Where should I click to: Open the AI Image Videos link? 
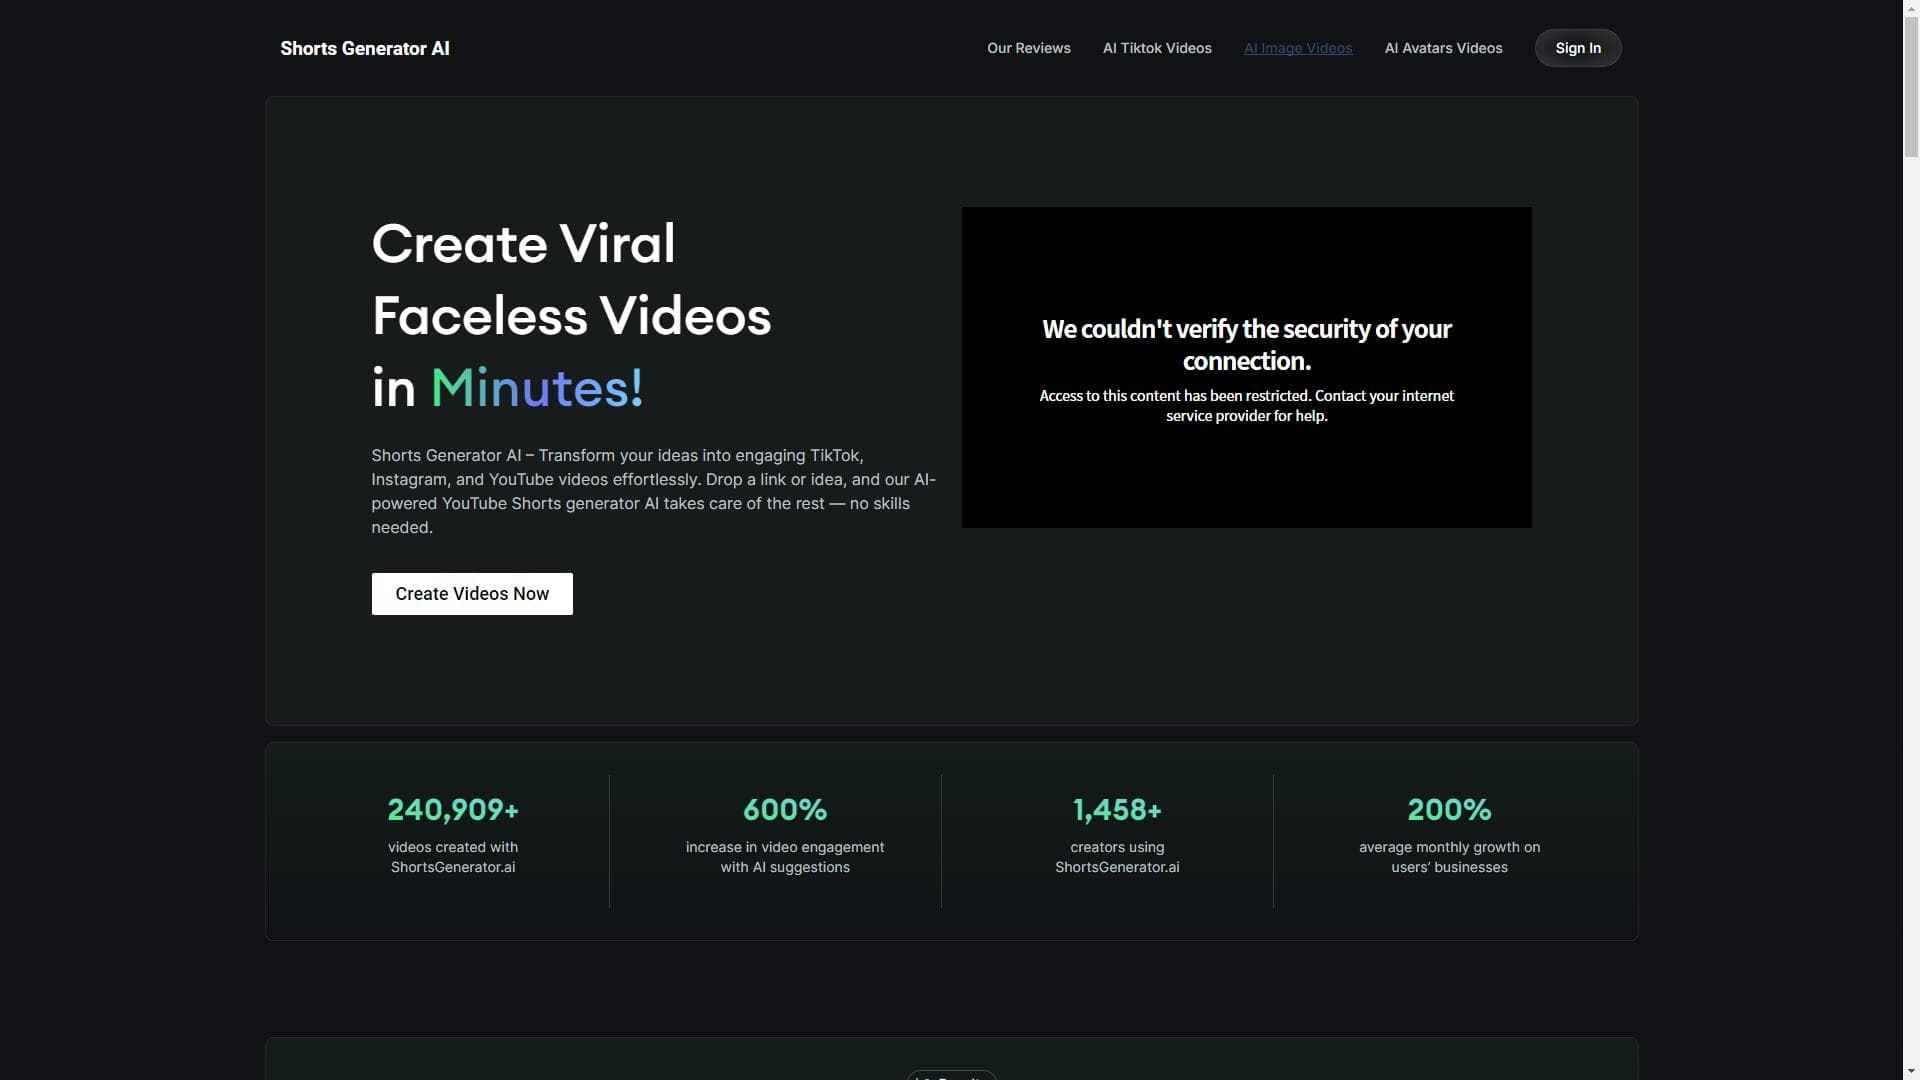(1297, 48)
